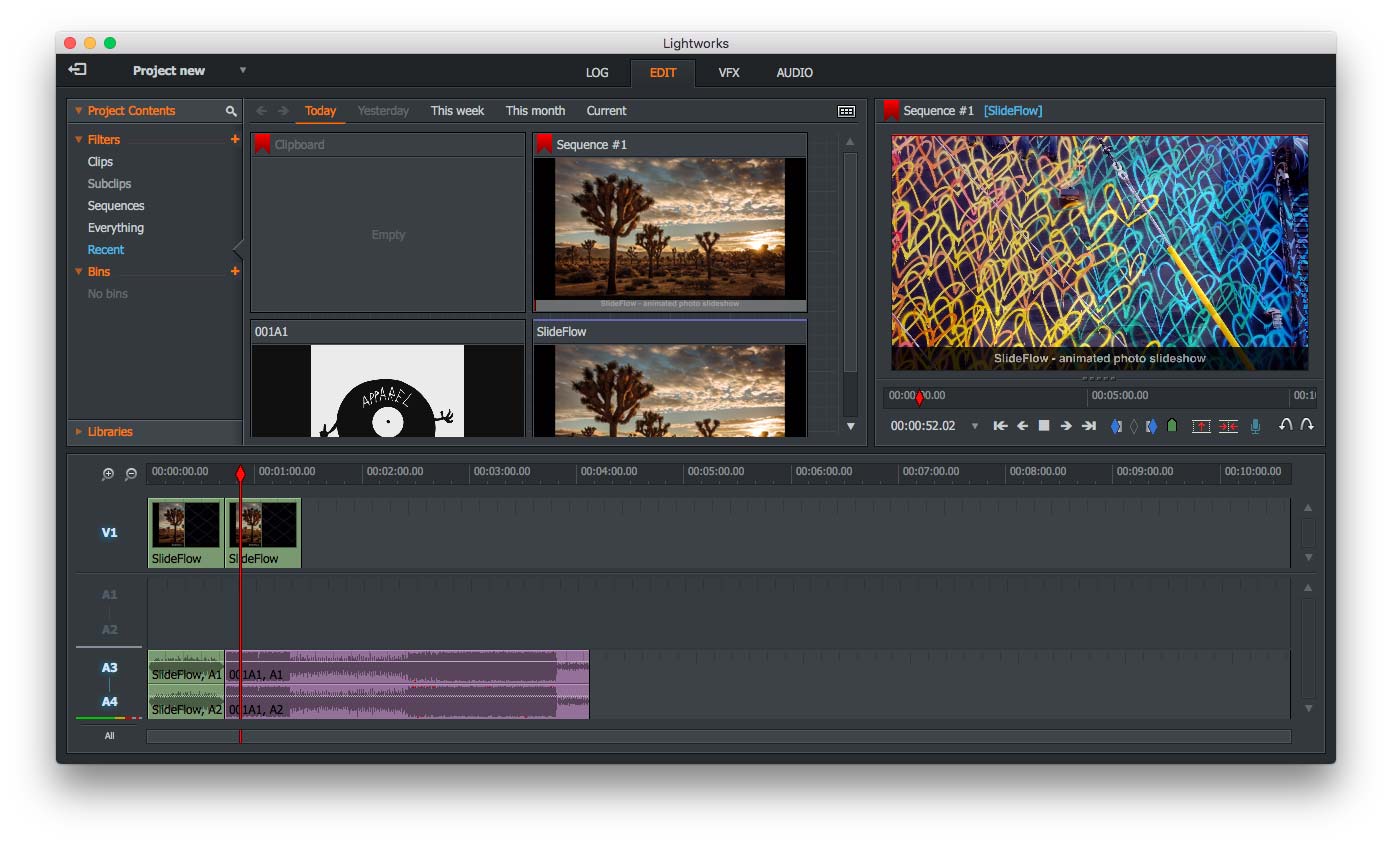The height and width of the screenshot is (844, 1392).
Task: Toggle the V1 video track
Action: point(109,533)
